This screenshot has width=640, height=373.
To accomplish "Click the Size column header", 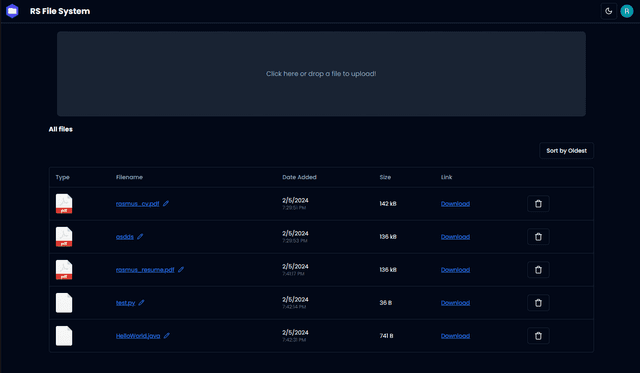I will (x=385, y=177).
